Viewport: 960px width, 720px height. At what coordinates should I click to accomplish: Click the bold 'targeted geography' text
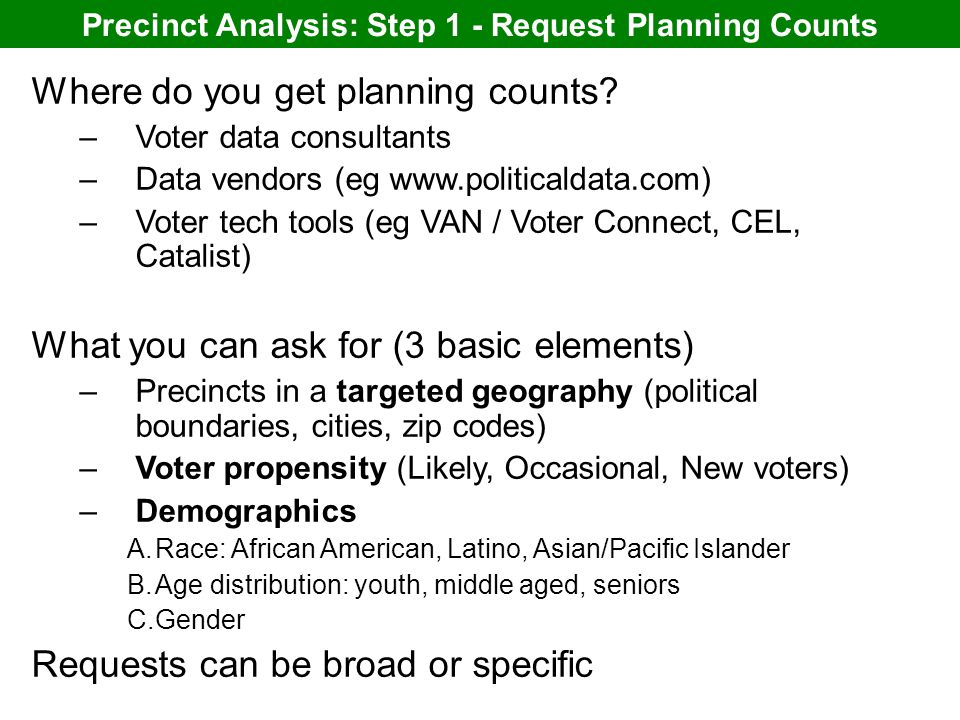pyautogui.click(x=484, y=392)
